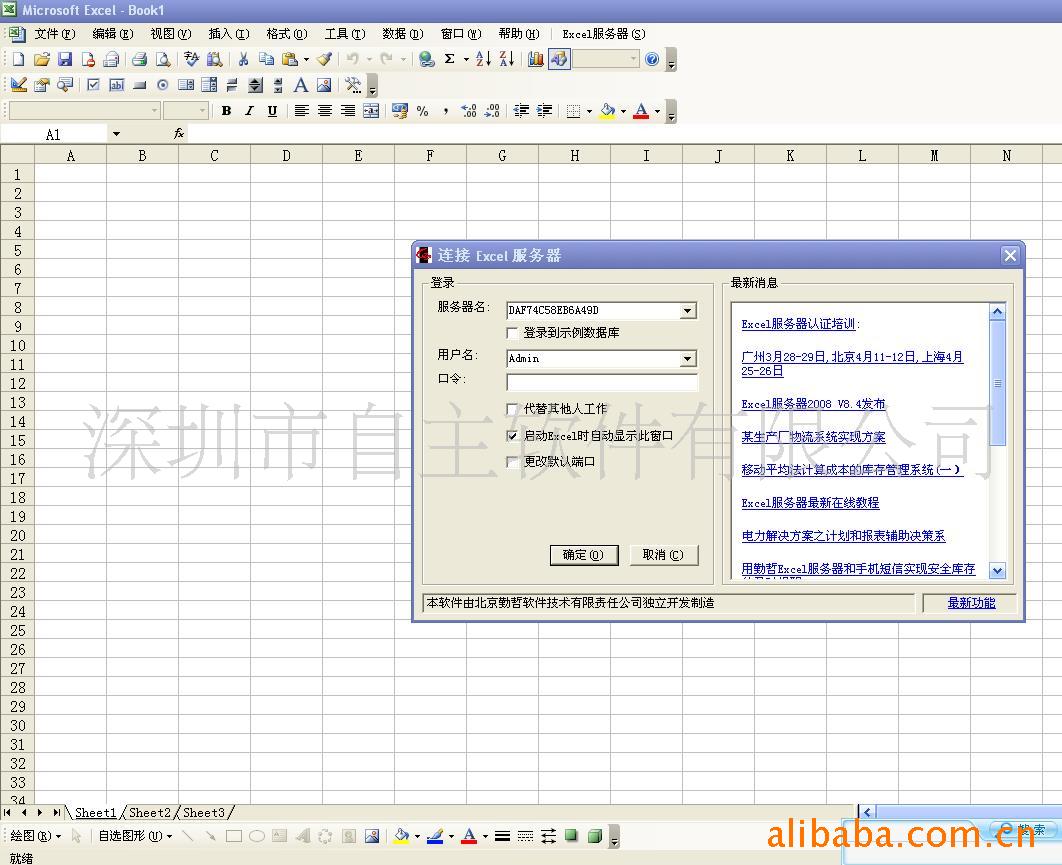This screenshot has height=865, width=1062.
Task: Click Merge and Center icon
Action: coord(371,111)
